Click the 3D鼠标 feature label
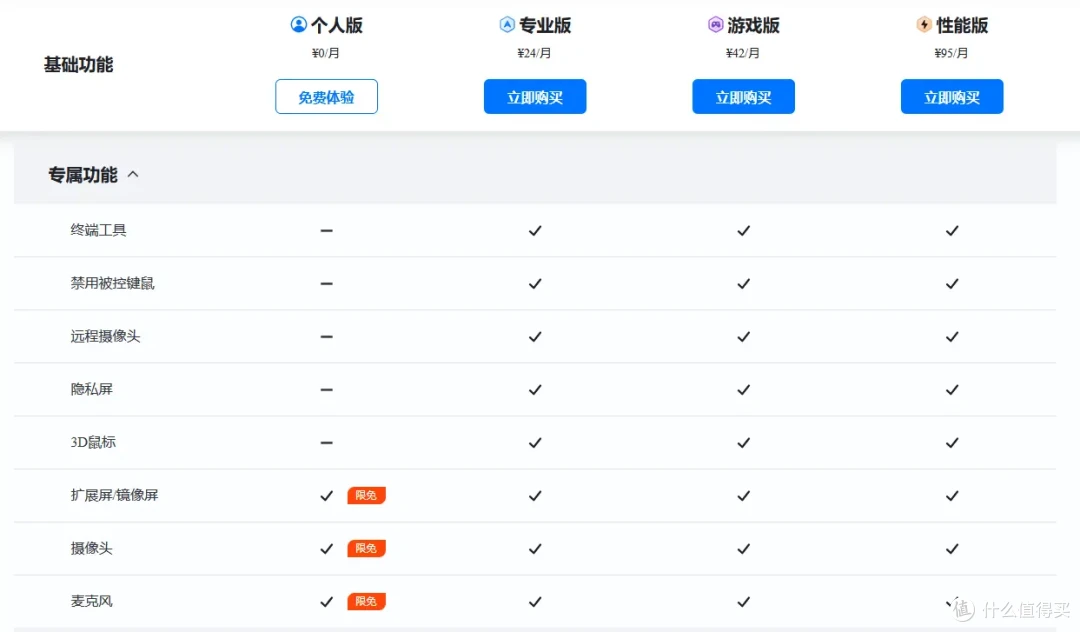The image size is (1080, 632). point(93,442)
